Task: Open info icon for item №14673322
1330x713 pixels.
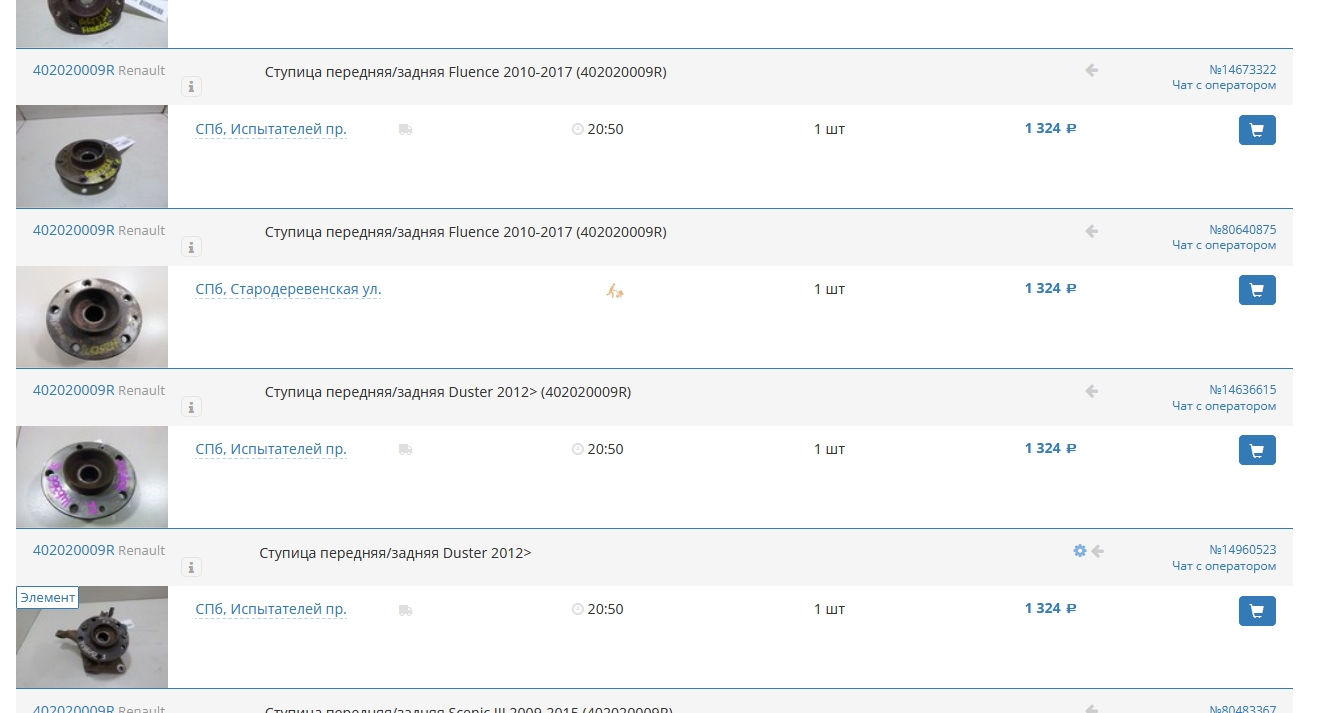Action: tap(191, 87)
